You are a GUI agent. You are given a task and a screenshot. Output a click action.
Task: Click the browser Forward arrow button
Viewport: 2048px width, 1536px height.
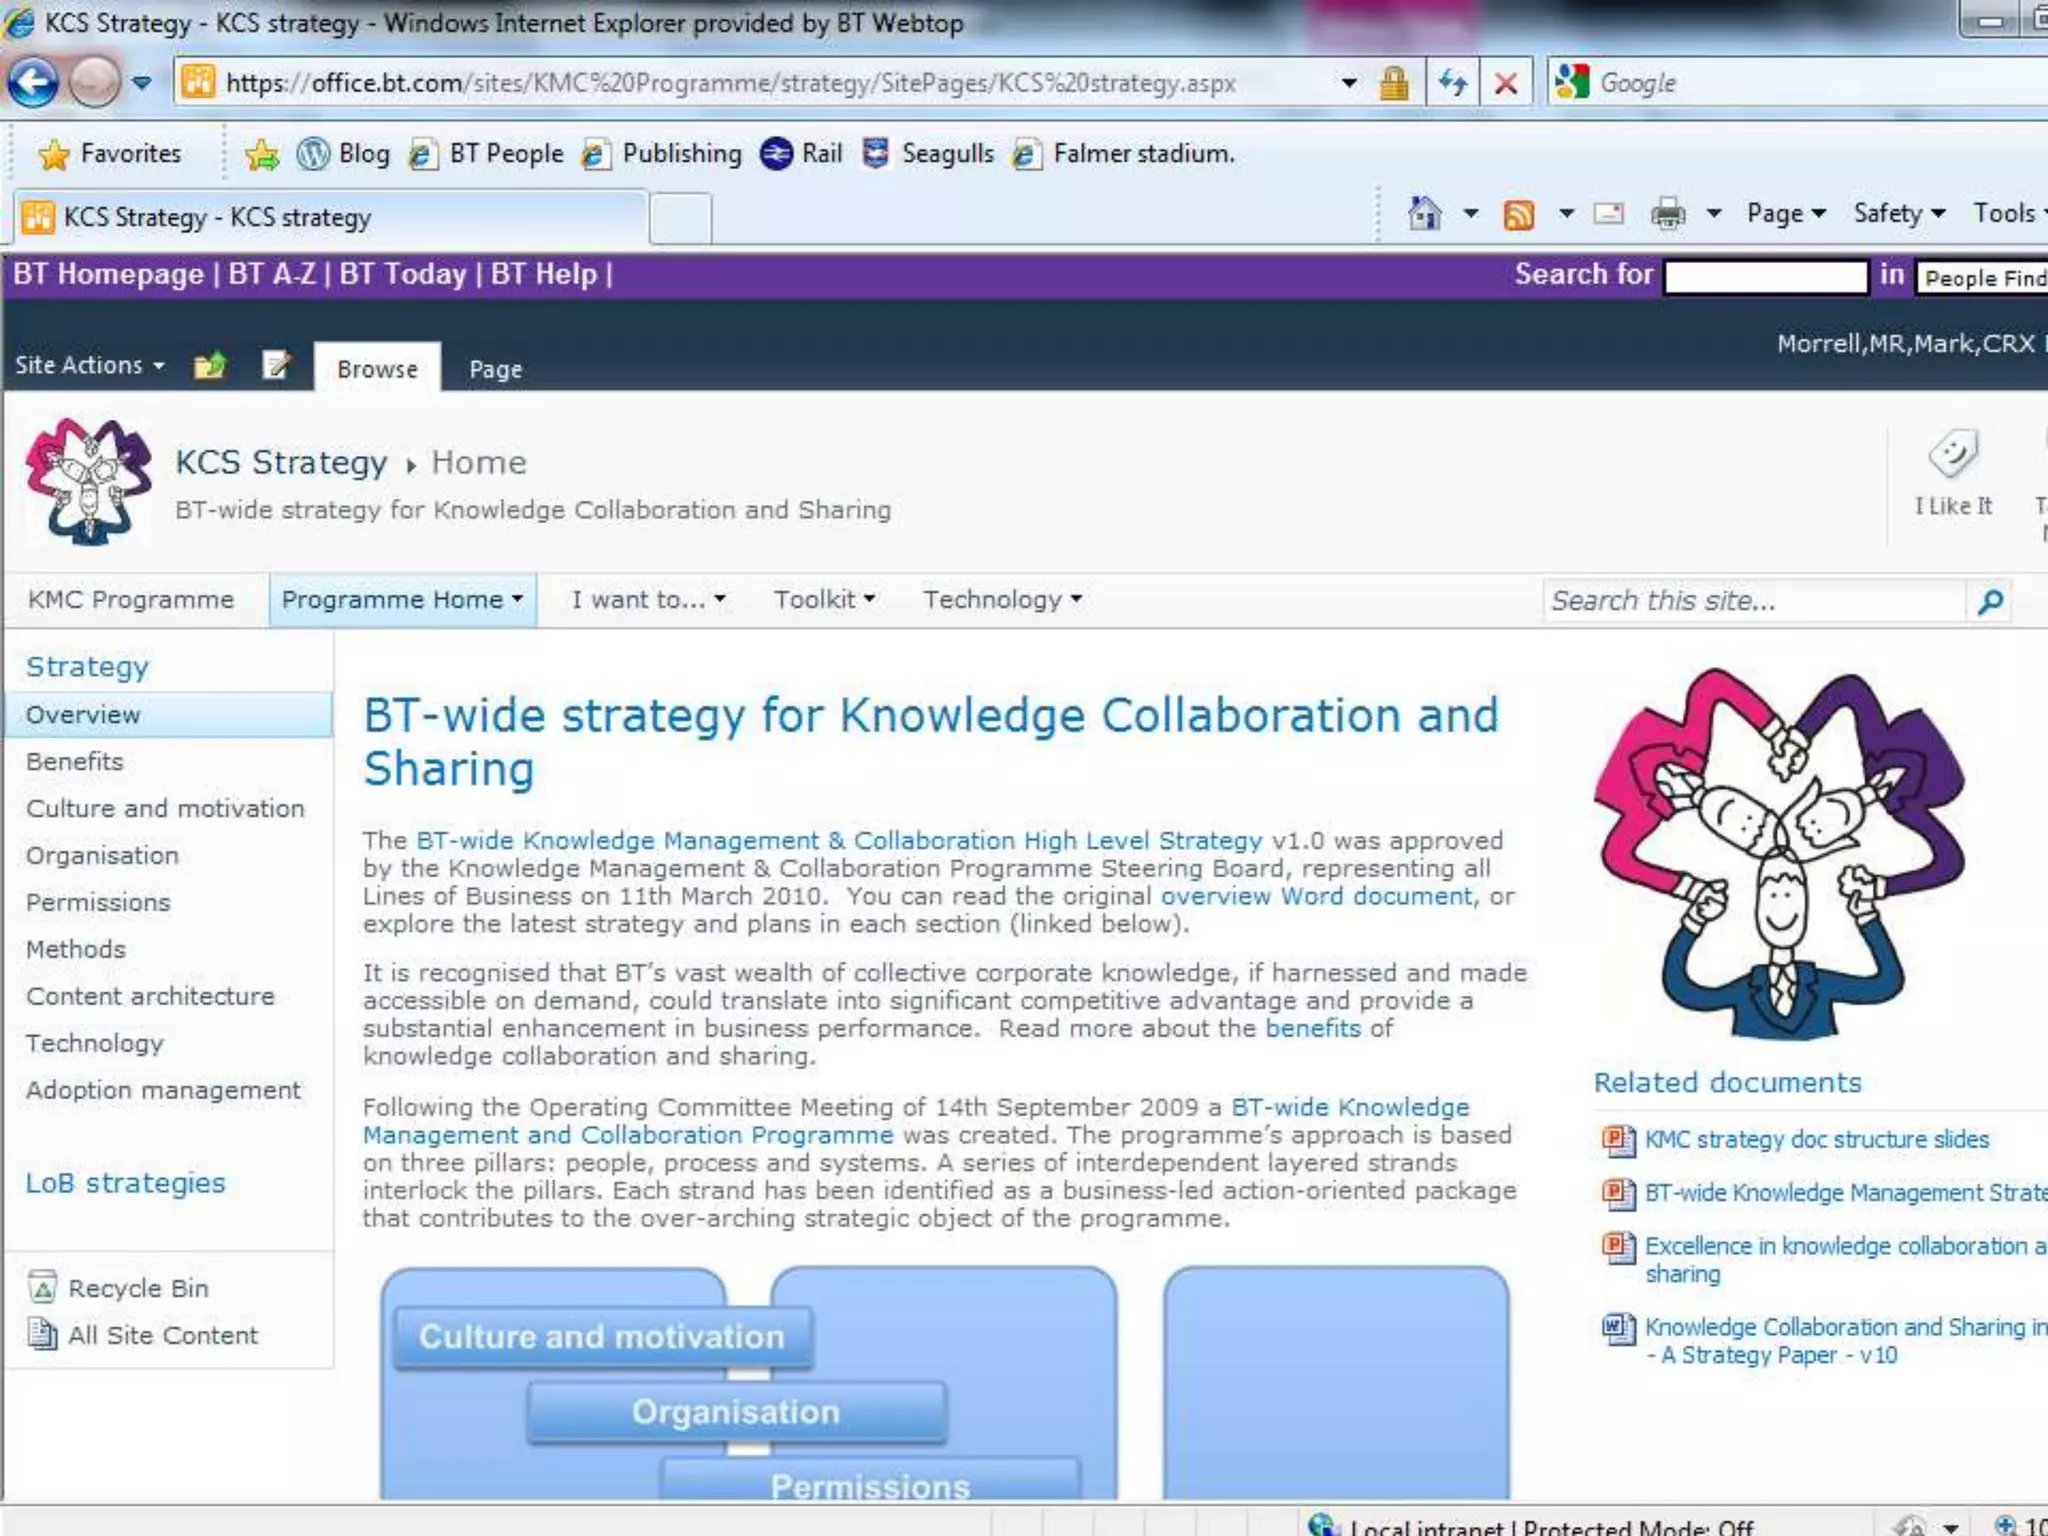(95, 82)
